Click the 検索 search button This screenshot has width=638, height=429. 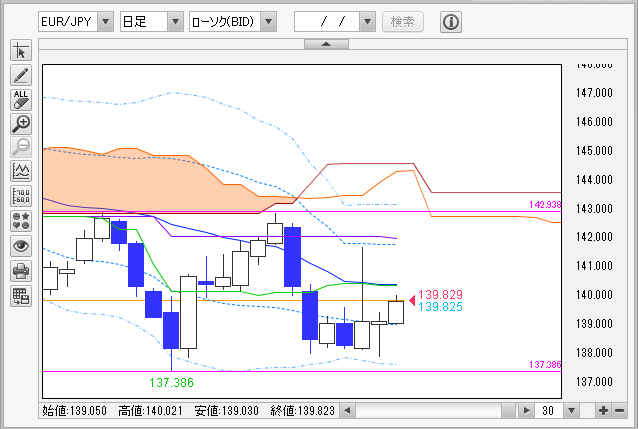tap(403, 22)
